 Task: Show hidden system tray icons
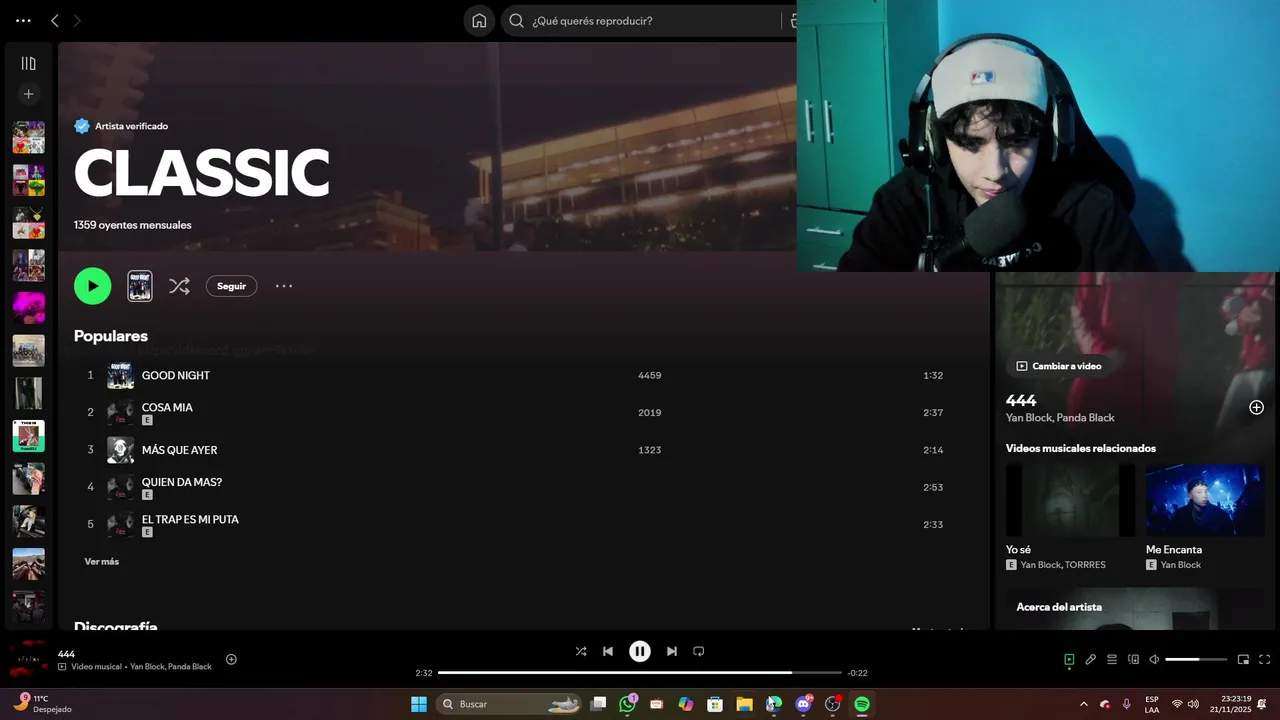[x=1083, y=704]
